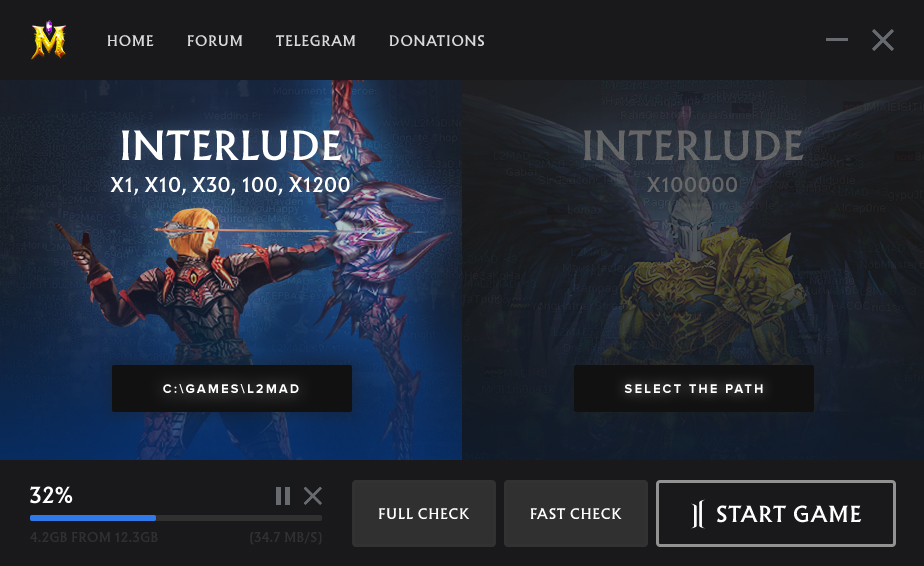Change the C:\GAMES\L2MAD install path
The height and width of the screenshot is (566, 924).
232,389
